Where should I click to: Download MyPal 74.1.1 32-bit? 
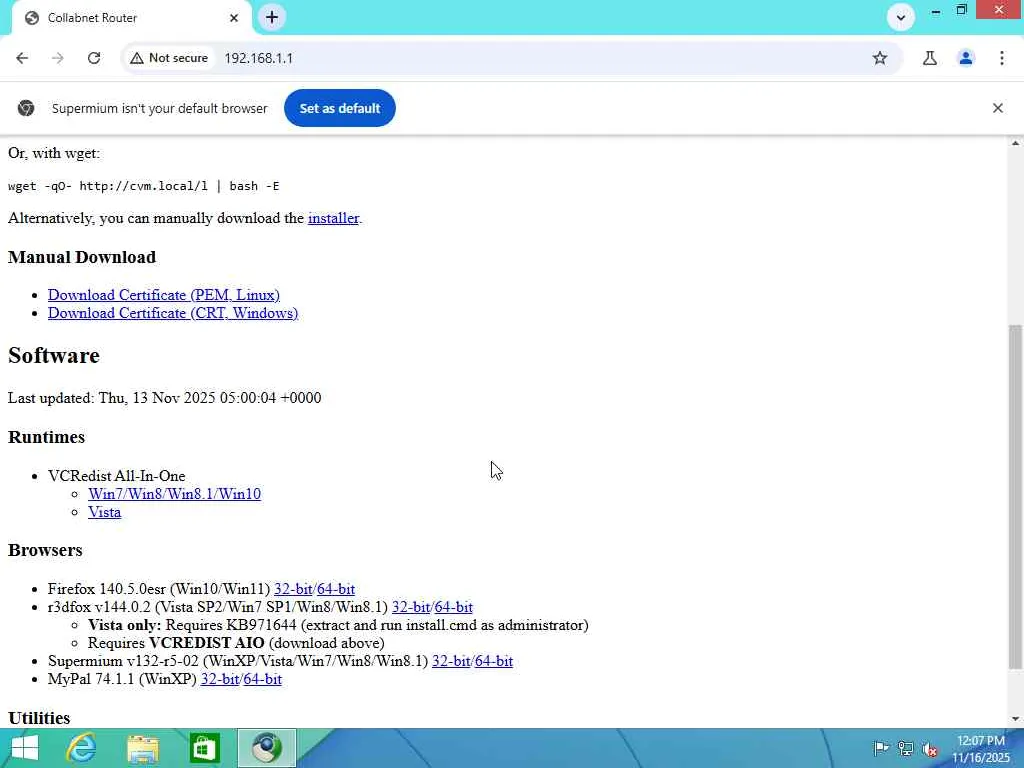tap(219, 680)
